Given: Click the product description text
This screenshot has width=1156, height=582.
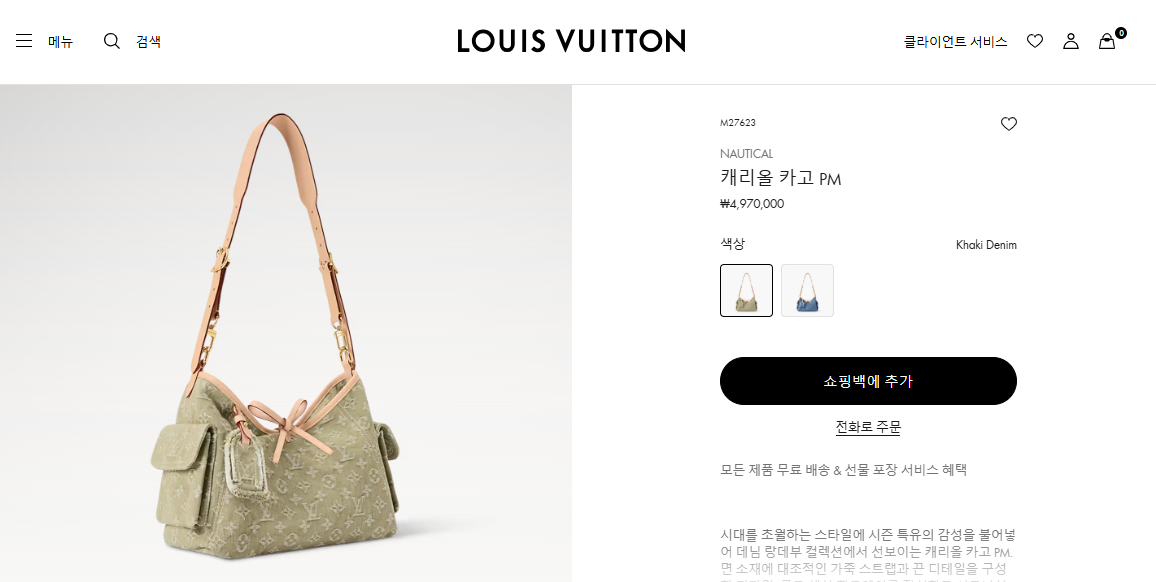Looking at the screenshot, I should pos(868,553).
